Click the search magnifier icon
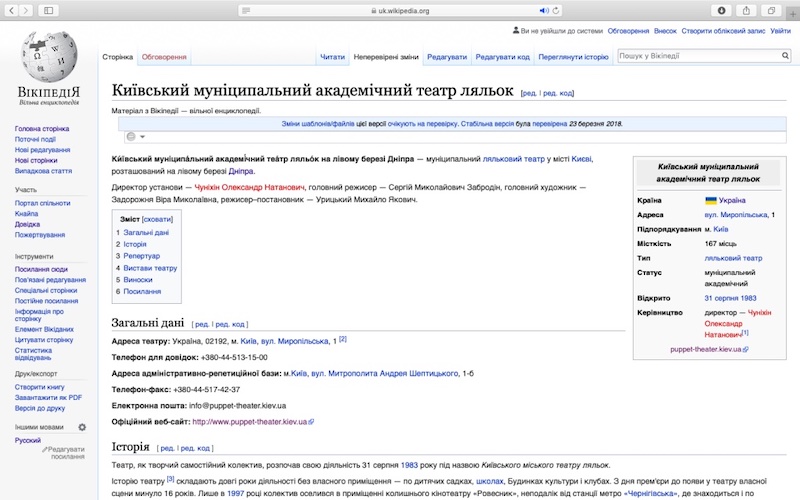Image resolution: width=800 pixels, height=500 pixels. (x=785, y=56)
